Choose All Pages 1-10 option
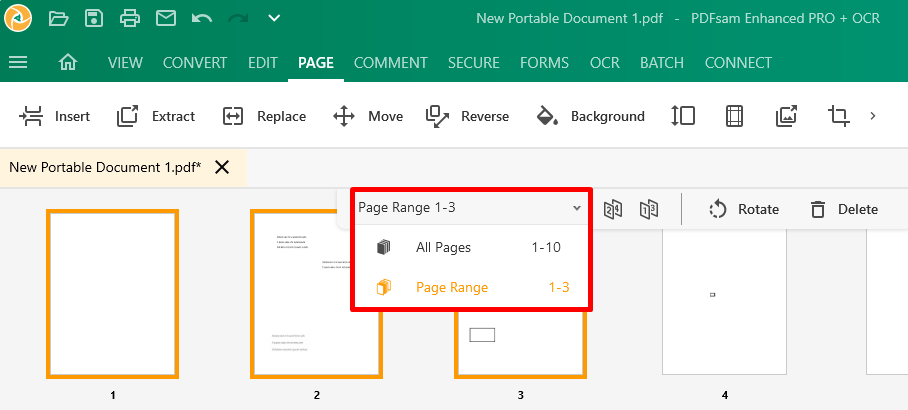Image resolution: width=908 pixels, height=410 pixels. pos(470,248)
